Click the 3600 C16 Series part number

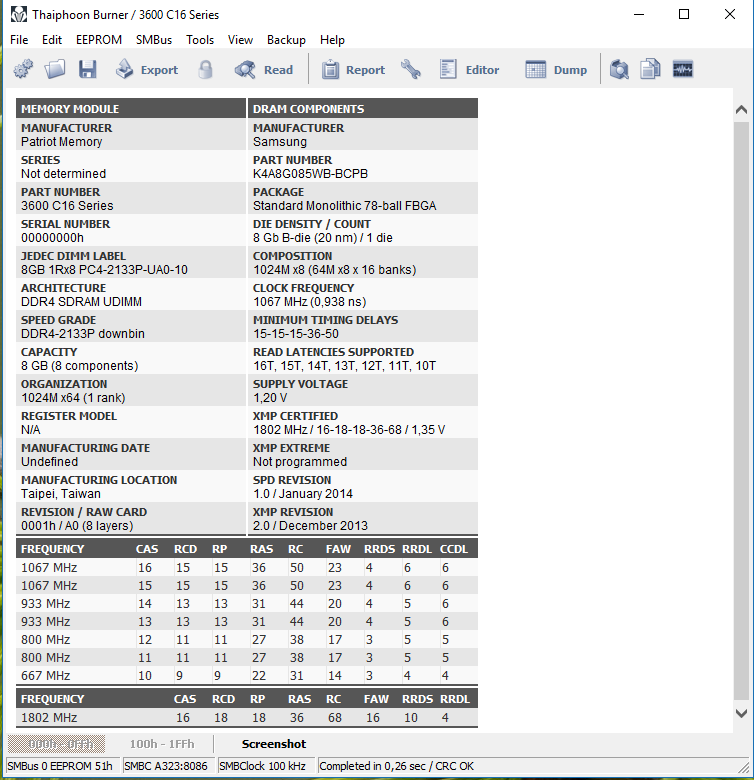[x=67, y=205]
